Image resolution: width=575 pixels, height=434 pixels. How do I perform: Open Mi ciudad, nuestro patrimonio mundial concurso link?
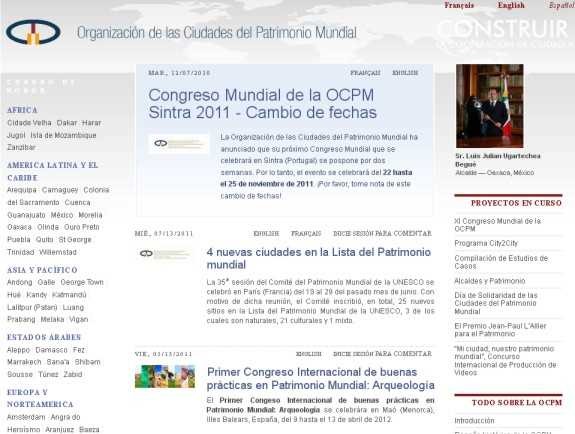tap(505, 361)
